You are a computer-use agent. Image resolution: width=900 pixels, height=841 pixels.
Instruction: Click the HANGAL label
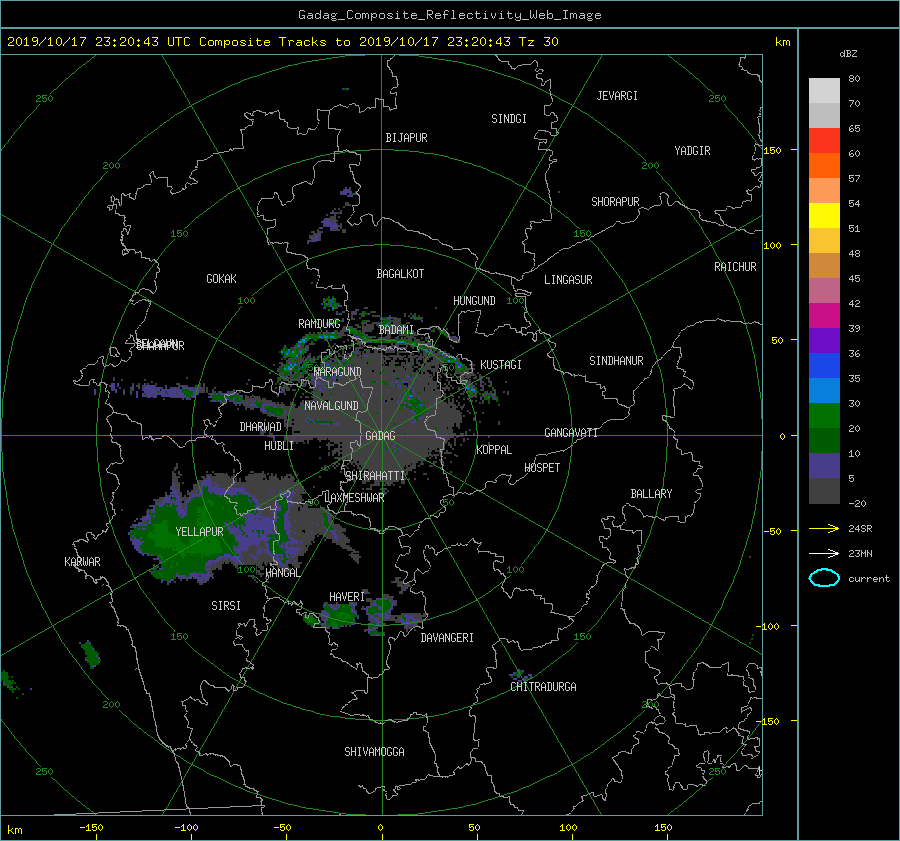(283, 573)
